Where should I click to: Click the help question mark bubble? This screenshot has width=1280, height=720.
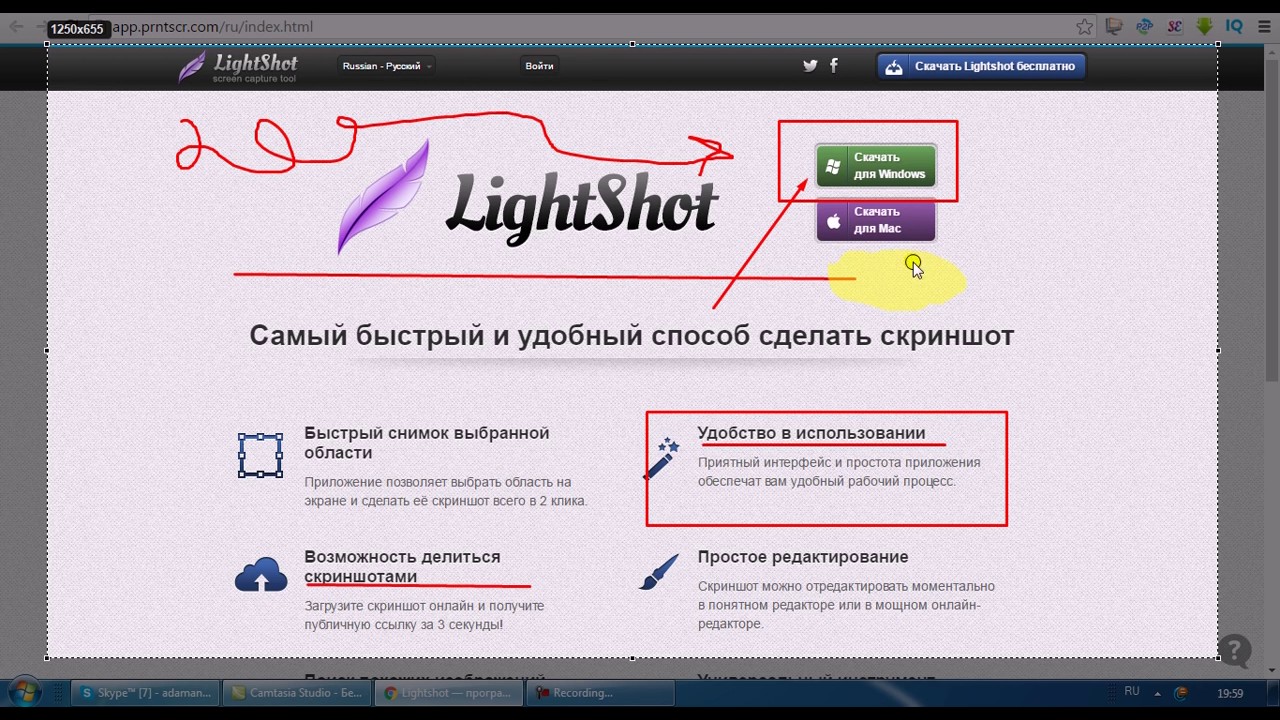coord(1235,651)
